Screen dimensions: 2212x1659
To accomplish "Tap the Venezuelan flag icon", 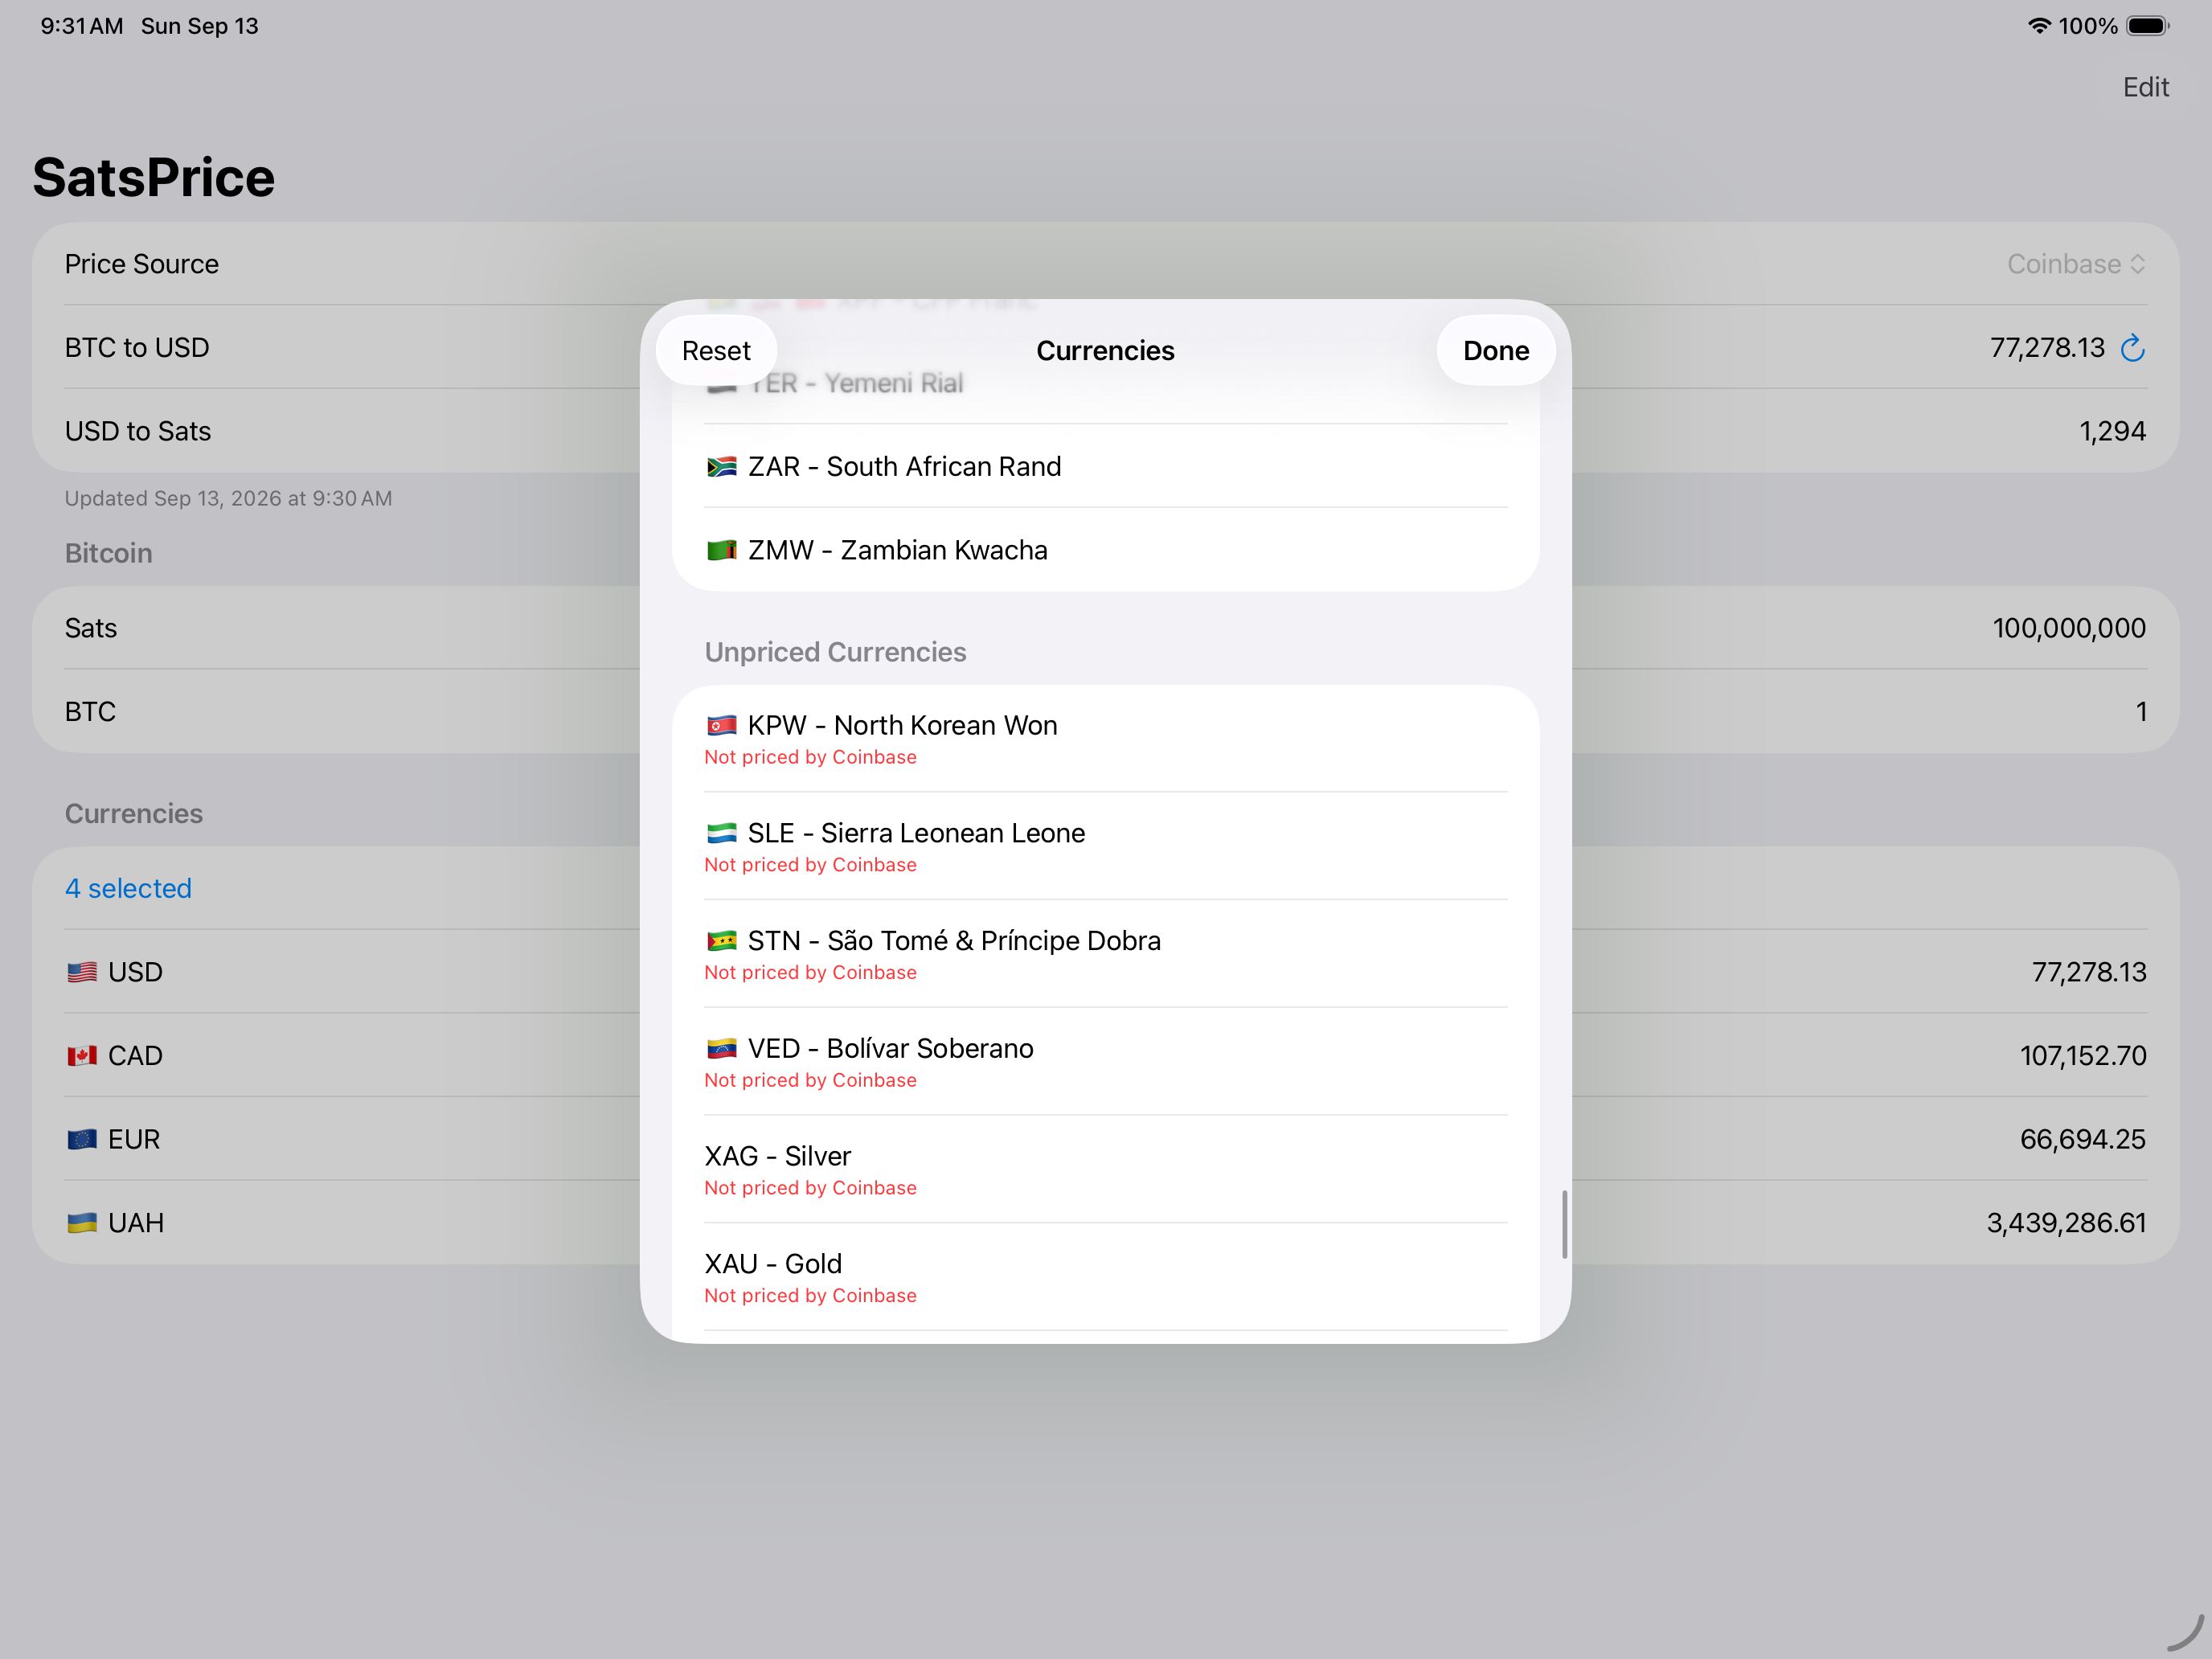I will (721, 1048).
